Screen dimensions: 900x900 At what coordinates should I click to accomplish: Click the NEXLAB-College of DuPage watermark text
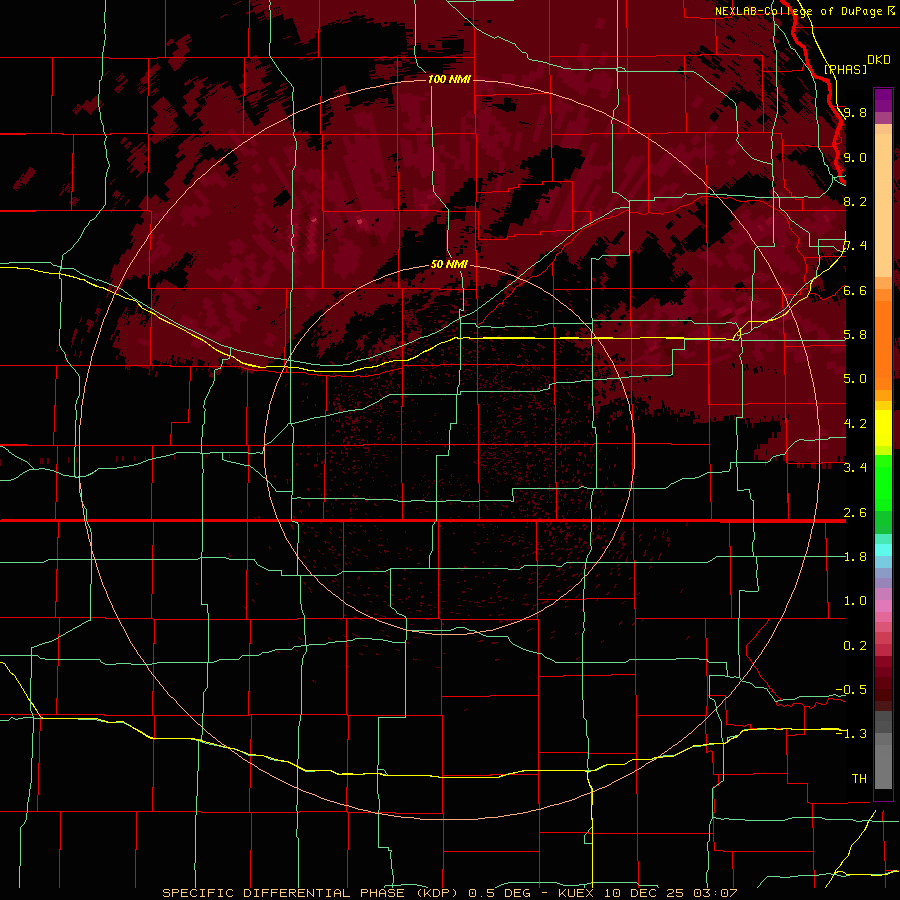pyautogui.click(x=798, y=11)
